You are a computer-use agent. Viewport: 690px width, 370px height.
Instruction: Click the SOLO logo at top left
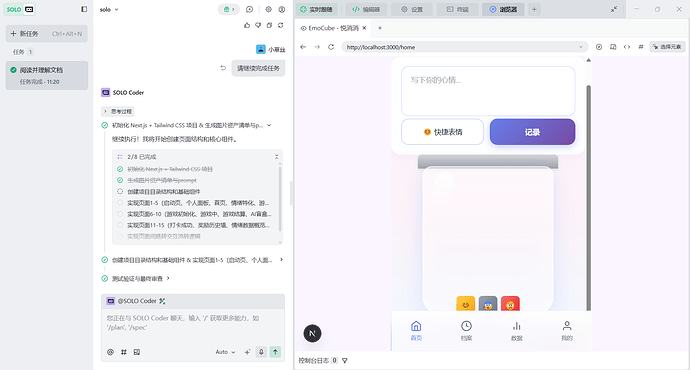[19, 9]
